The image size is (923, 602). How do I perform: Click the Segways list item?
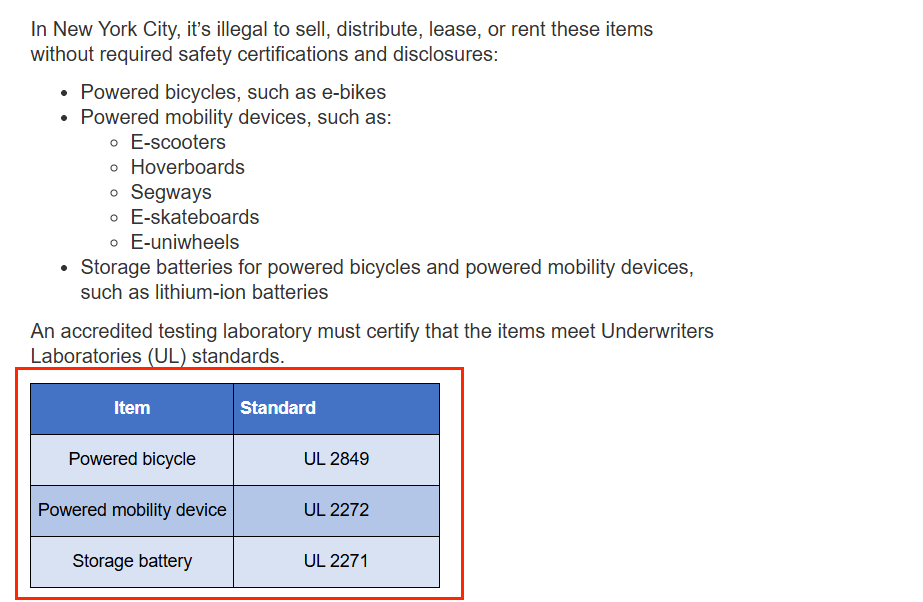tap(171, 192)
